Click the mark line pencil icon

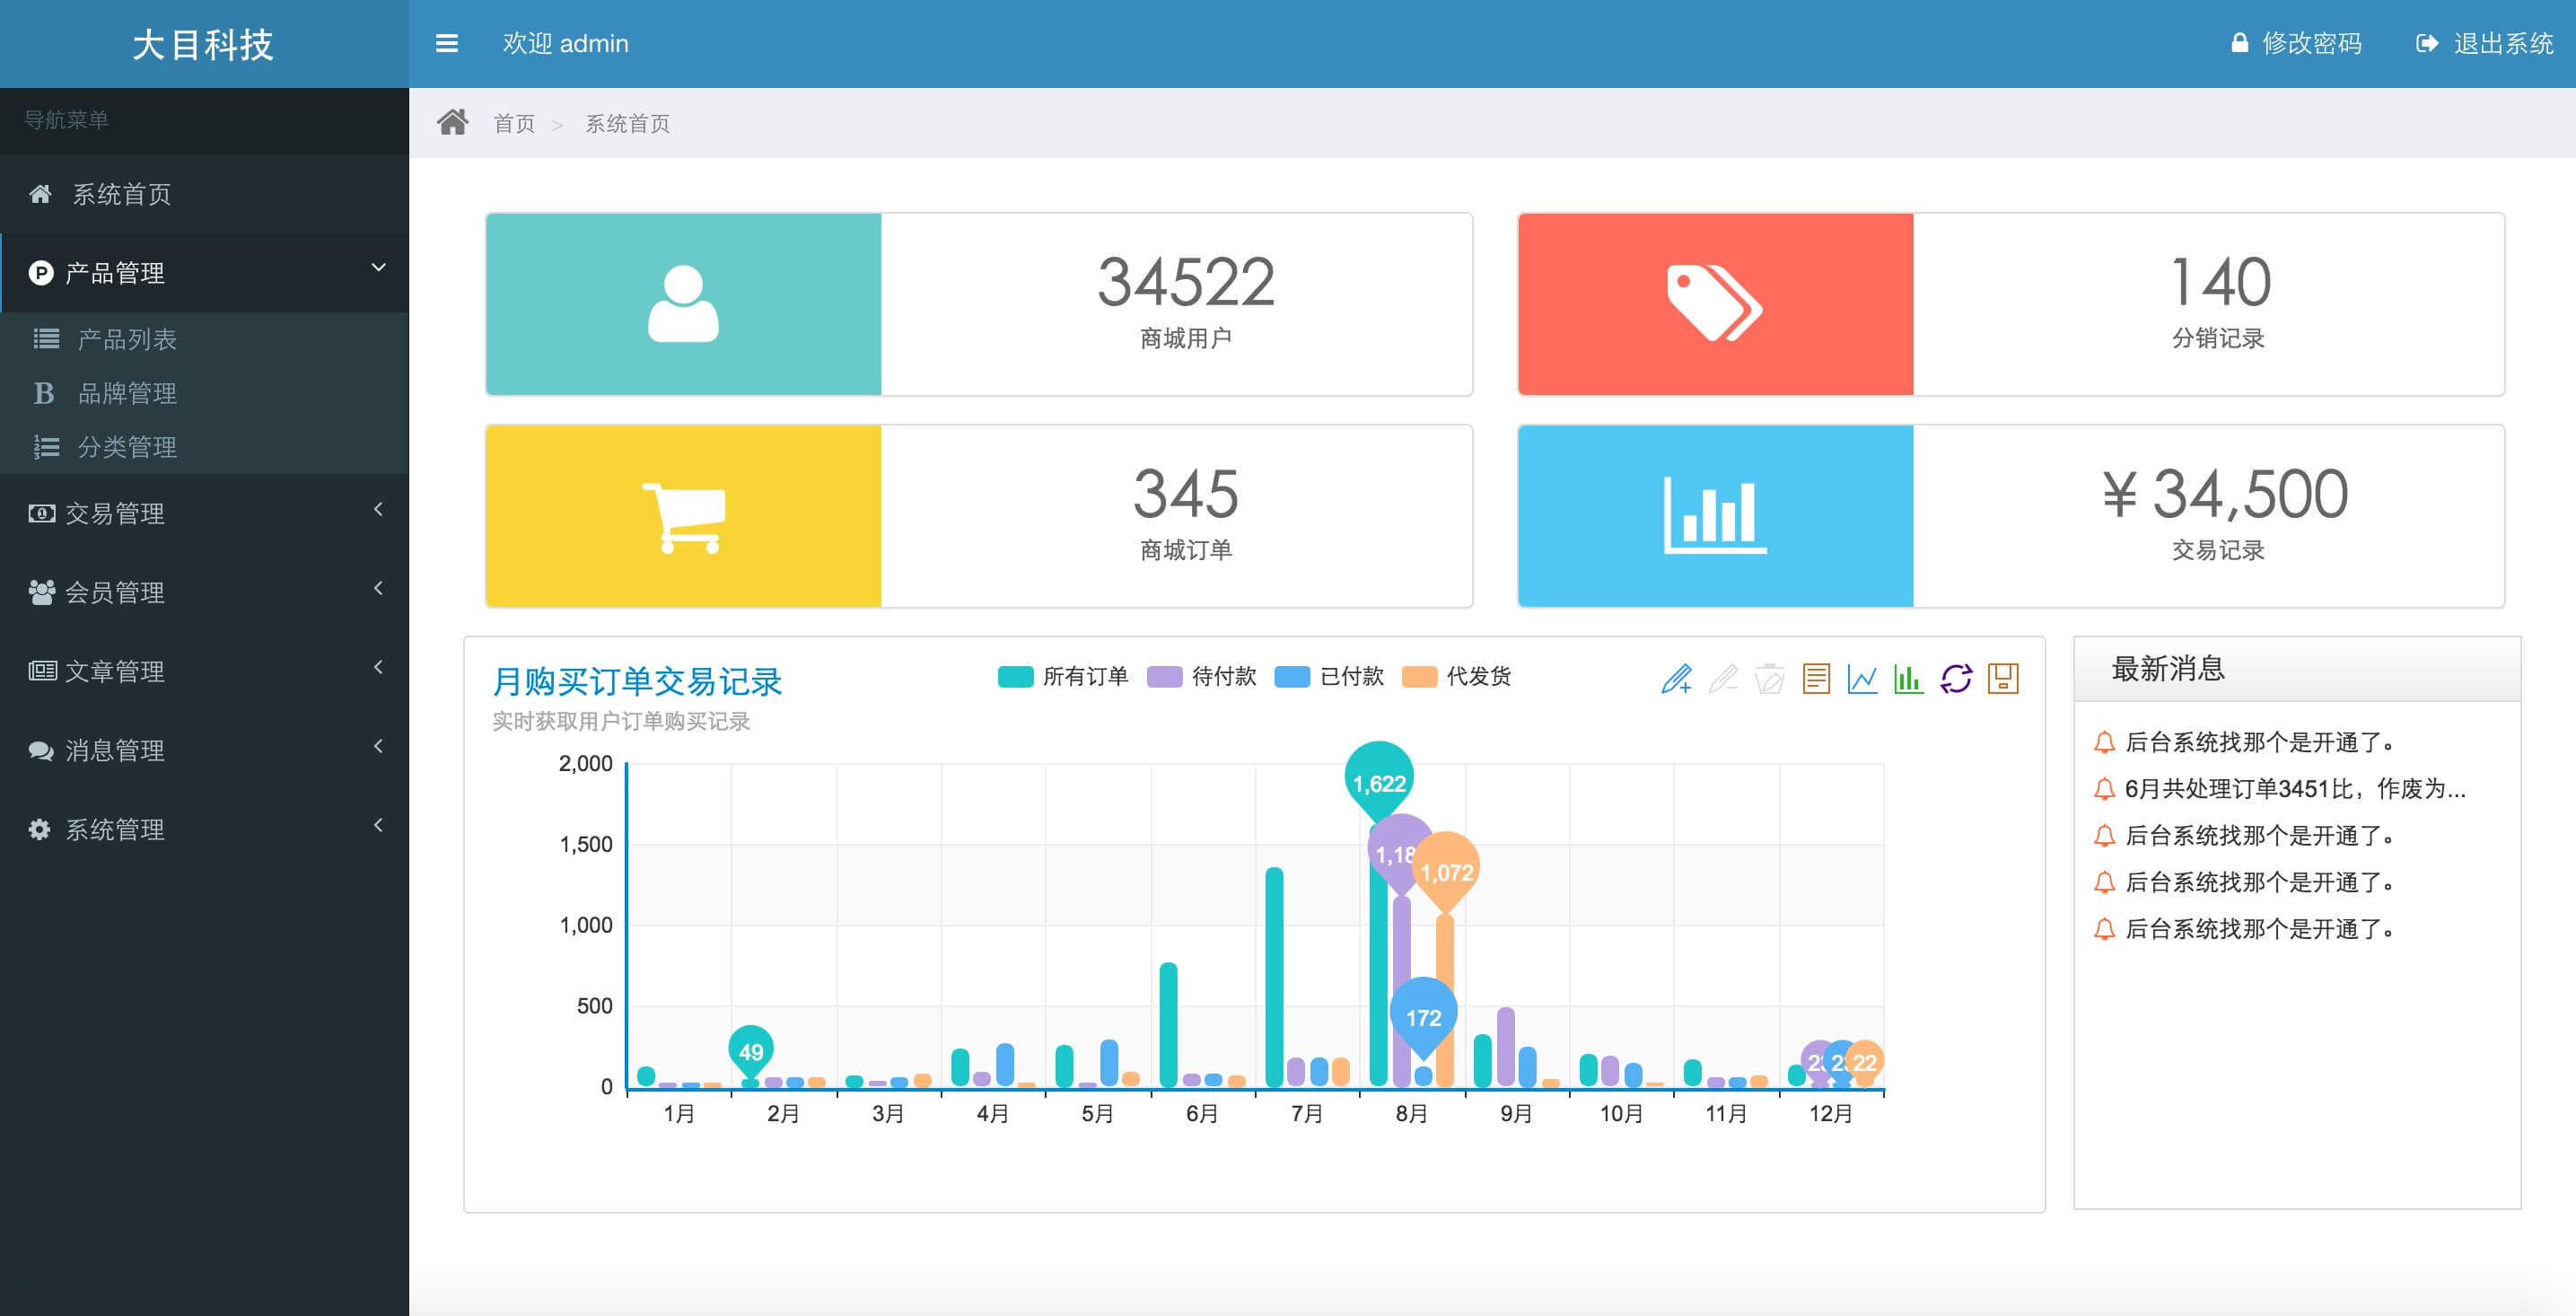pos(1677,679)
